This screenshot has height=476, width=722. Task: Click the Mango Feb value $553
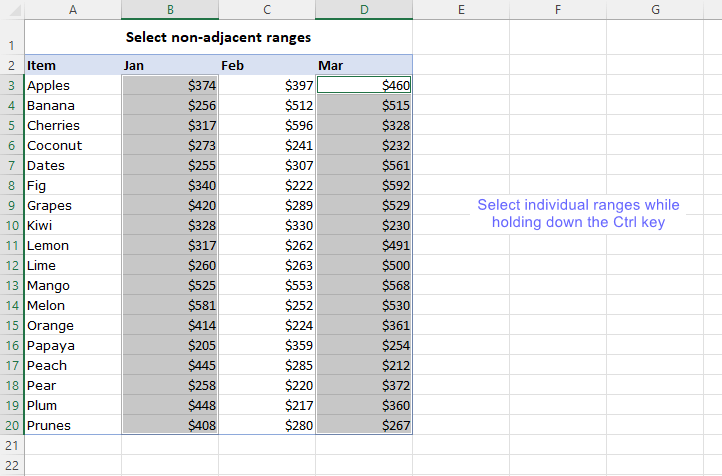click(x=267, y=285)
